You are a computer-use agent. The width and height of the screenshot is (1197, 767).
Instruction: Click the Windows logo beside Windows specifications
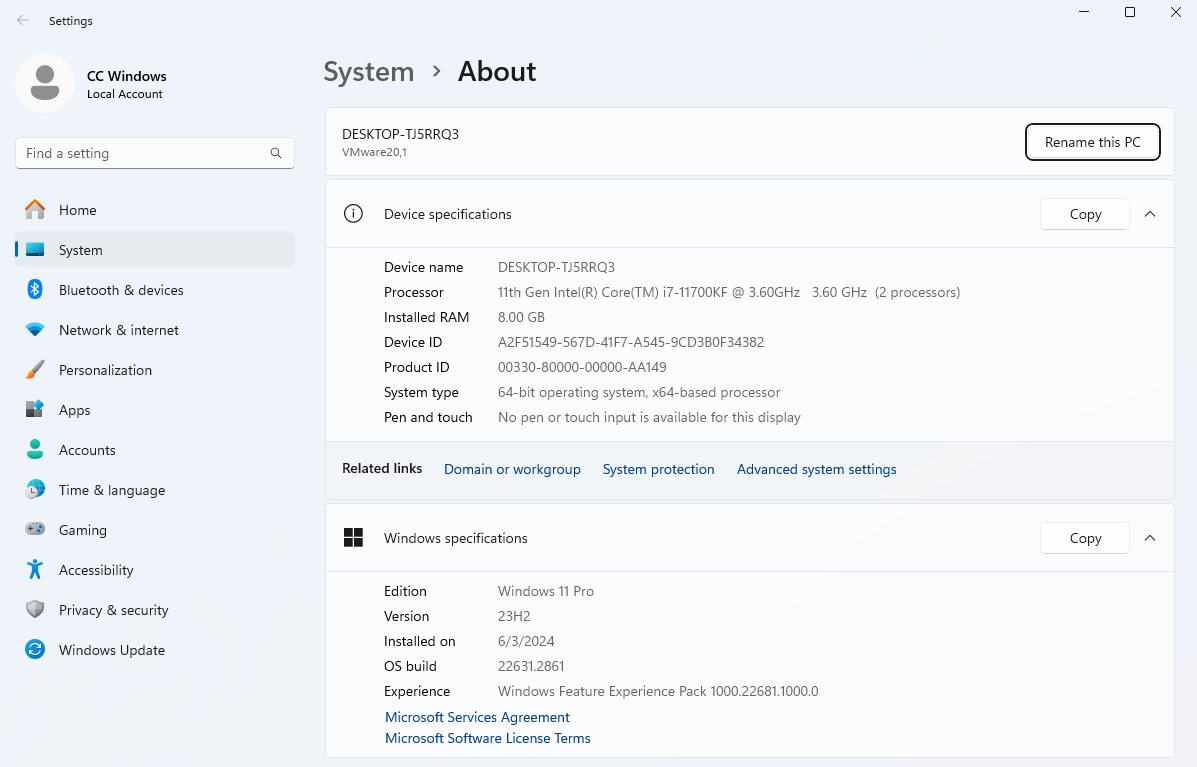tap(353, 538)
